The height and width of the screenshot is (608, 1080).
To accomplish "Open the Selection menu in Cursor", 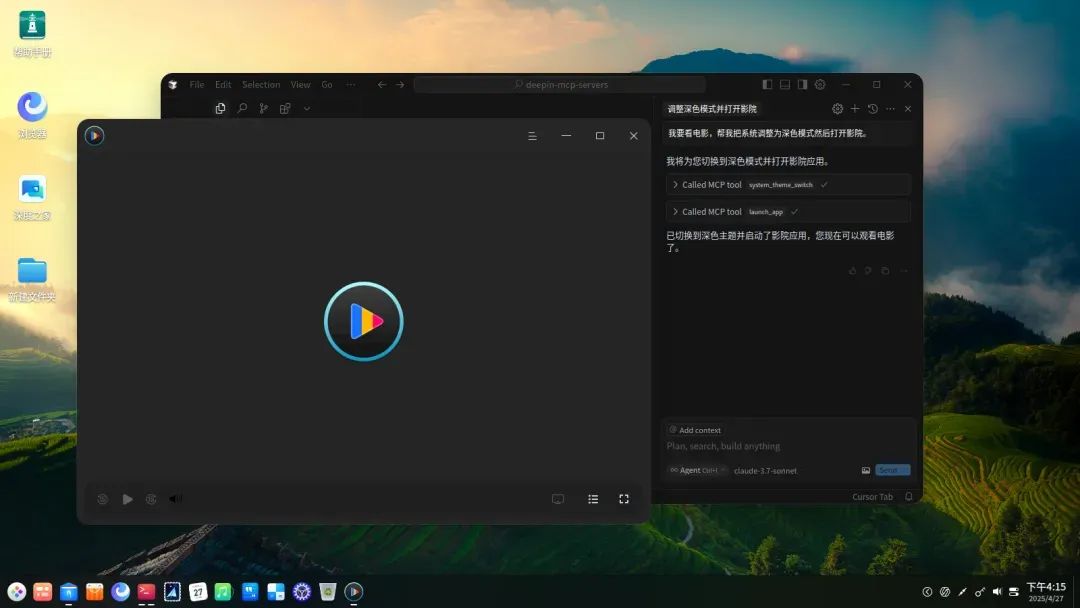I will (x=261, y=85).
